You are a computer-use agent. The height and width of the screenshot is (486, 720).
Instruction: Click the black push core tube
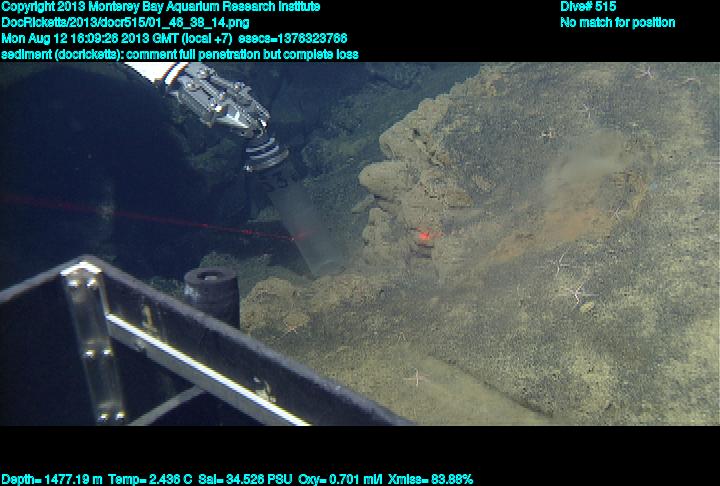click(212, 296)
